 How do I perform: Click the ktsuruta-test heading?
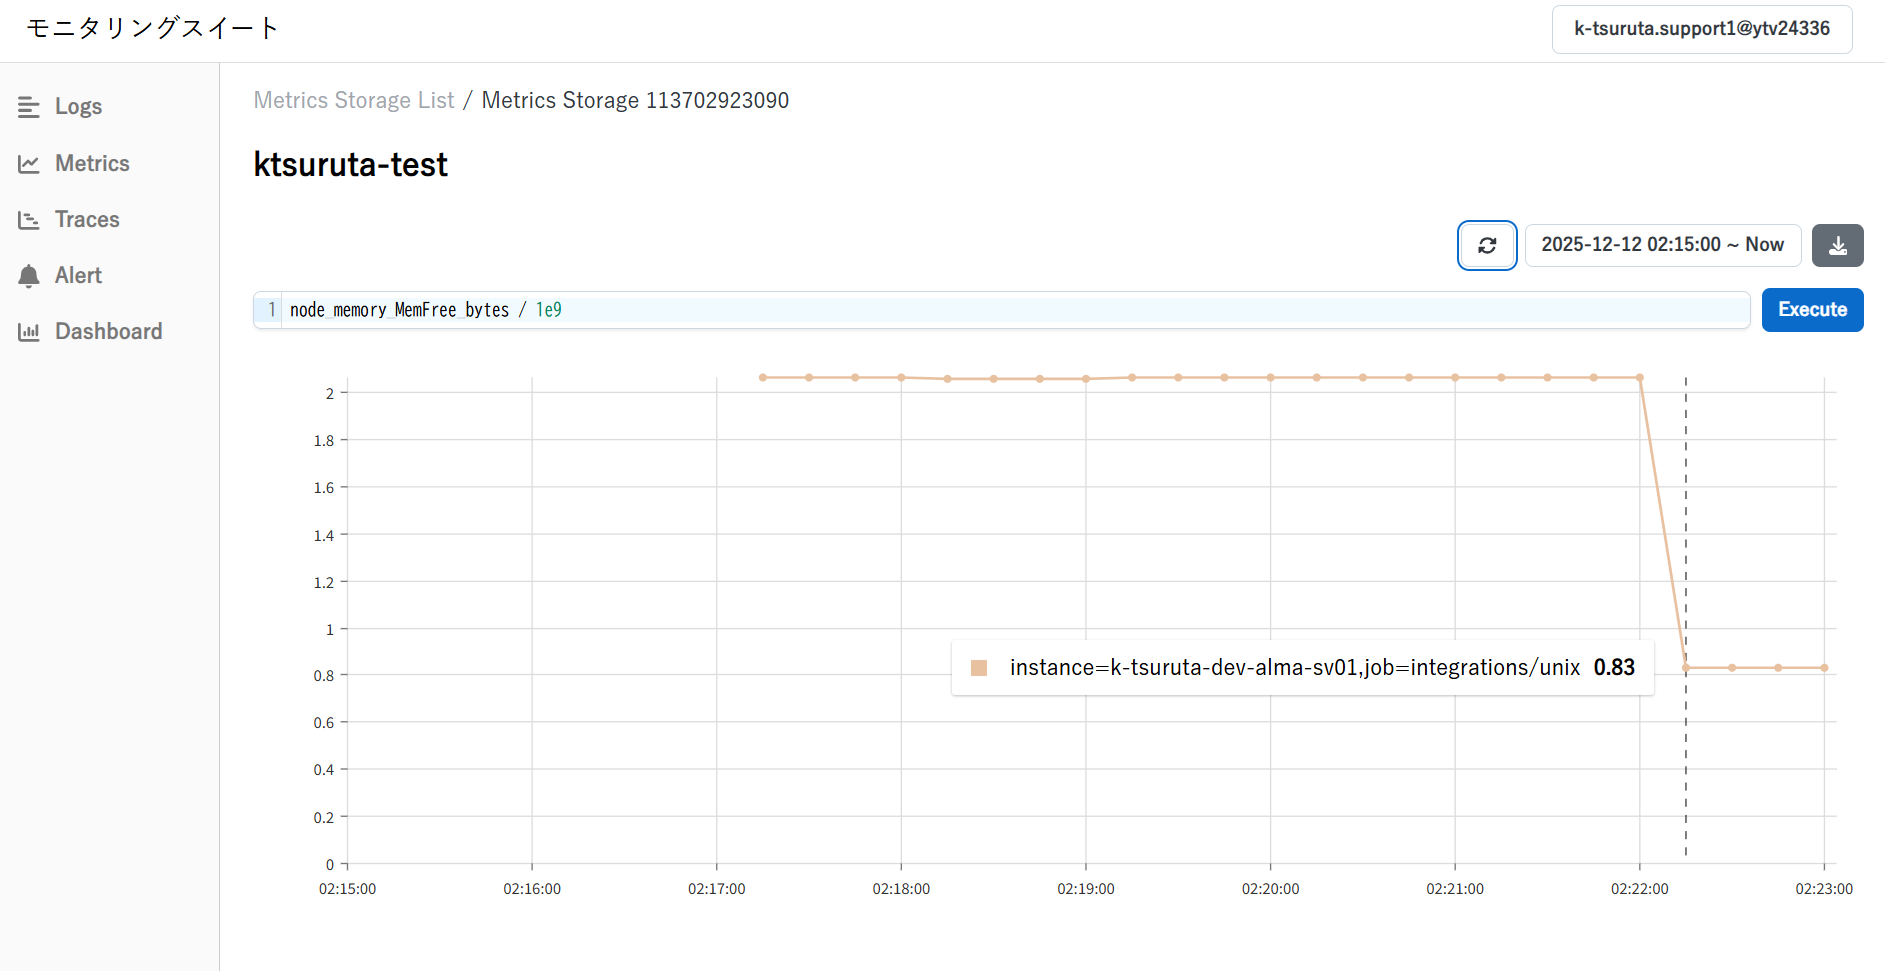(350, 165)
